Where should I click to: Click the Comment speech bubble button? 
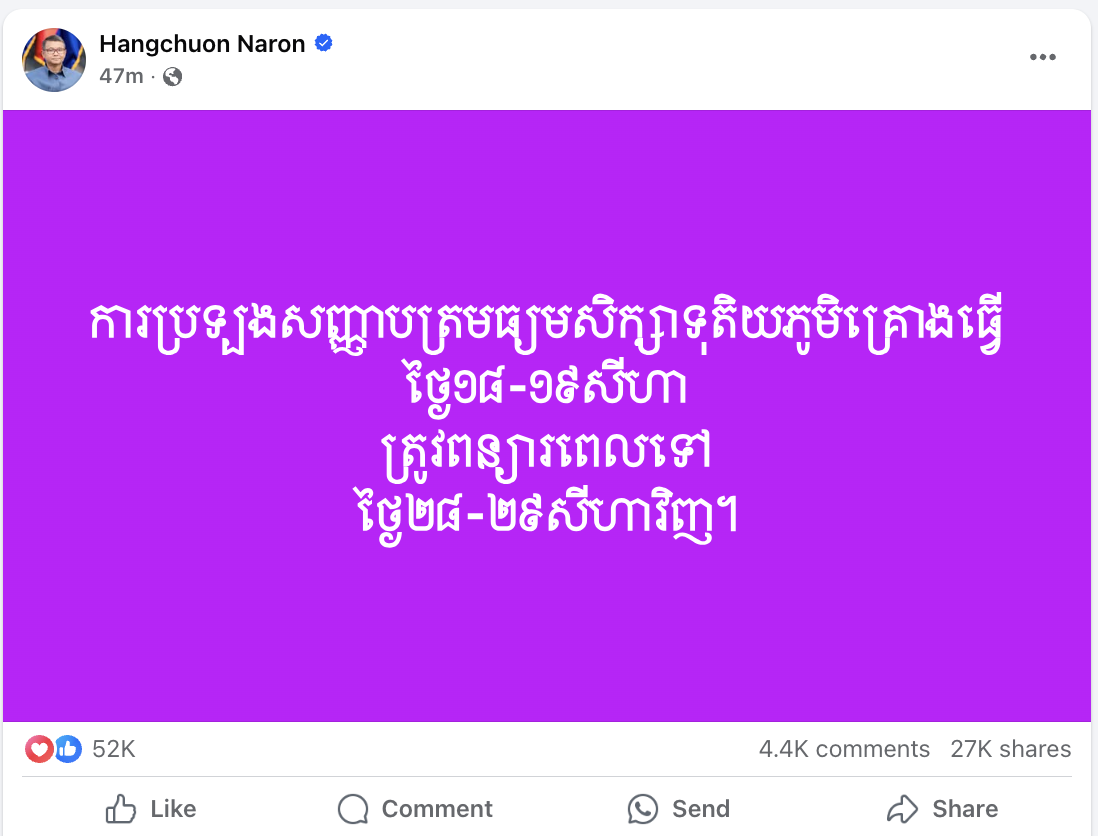(x=415, y=808)
